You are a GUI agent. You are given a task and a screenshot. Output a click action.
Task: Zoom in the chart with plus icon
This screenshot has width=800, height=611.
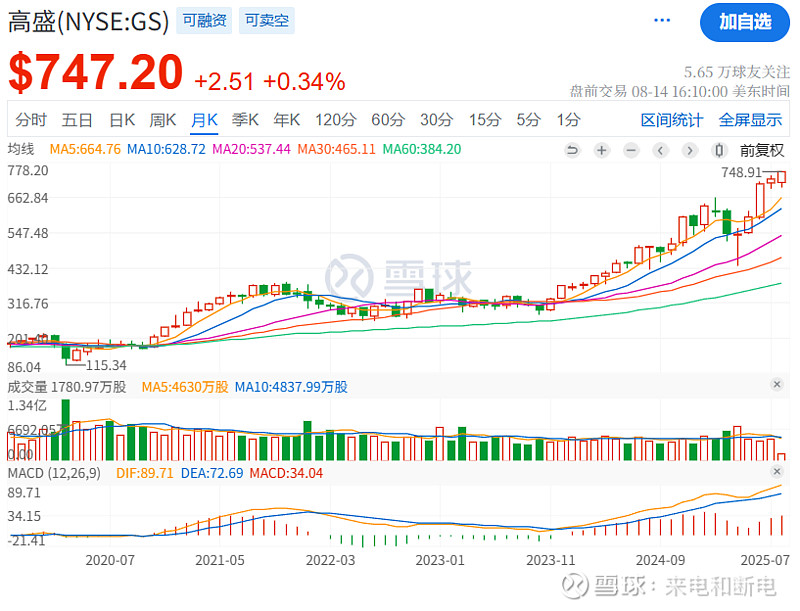(x=602, y=150)
